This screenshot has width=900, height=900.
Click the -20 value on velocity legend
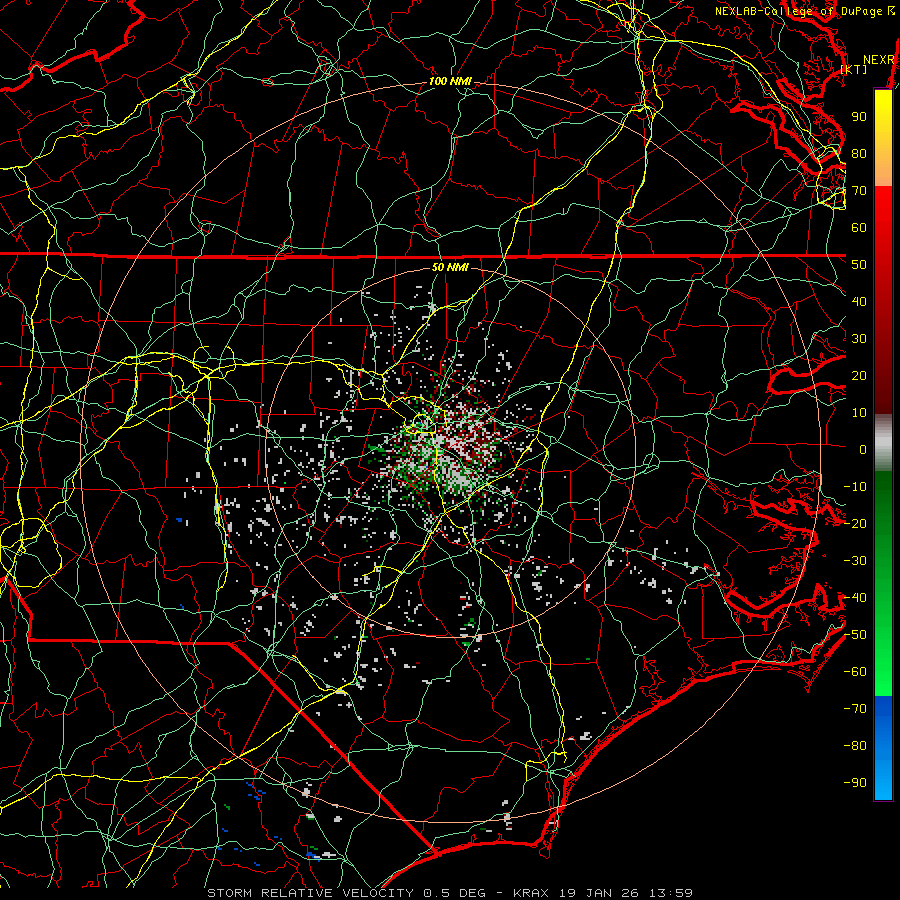(x=855, y=523)
